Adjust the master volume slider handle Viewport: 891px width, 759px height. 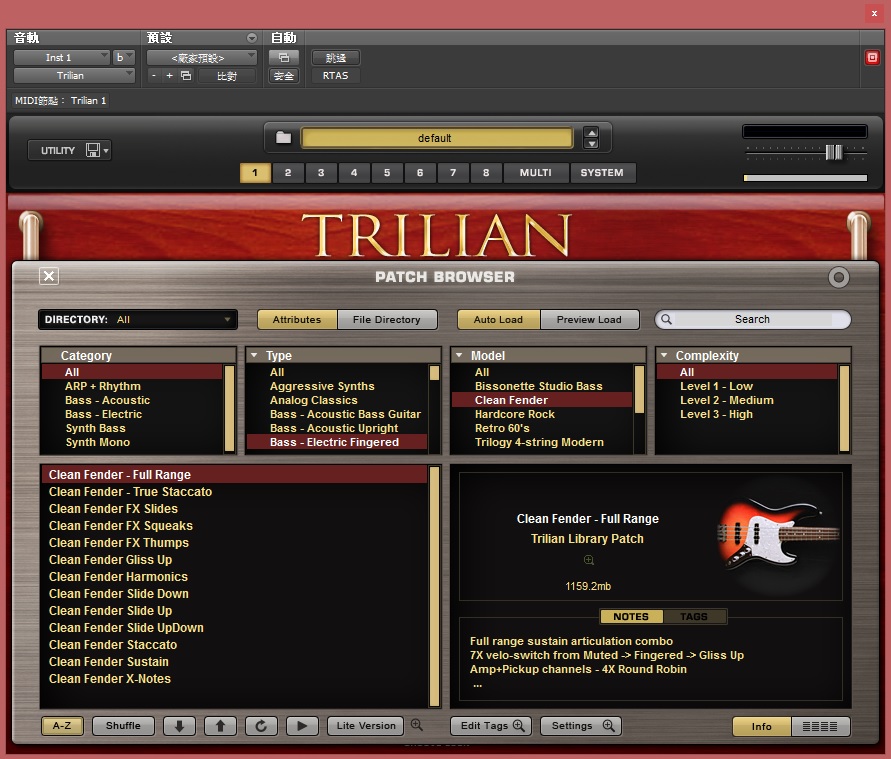[834, 152]
